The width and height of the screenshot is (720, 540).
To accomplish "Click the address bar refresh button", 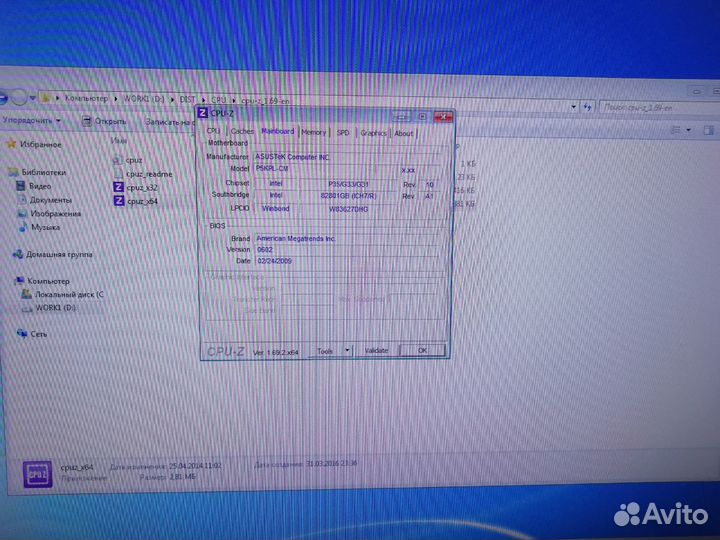I will 588,107.
